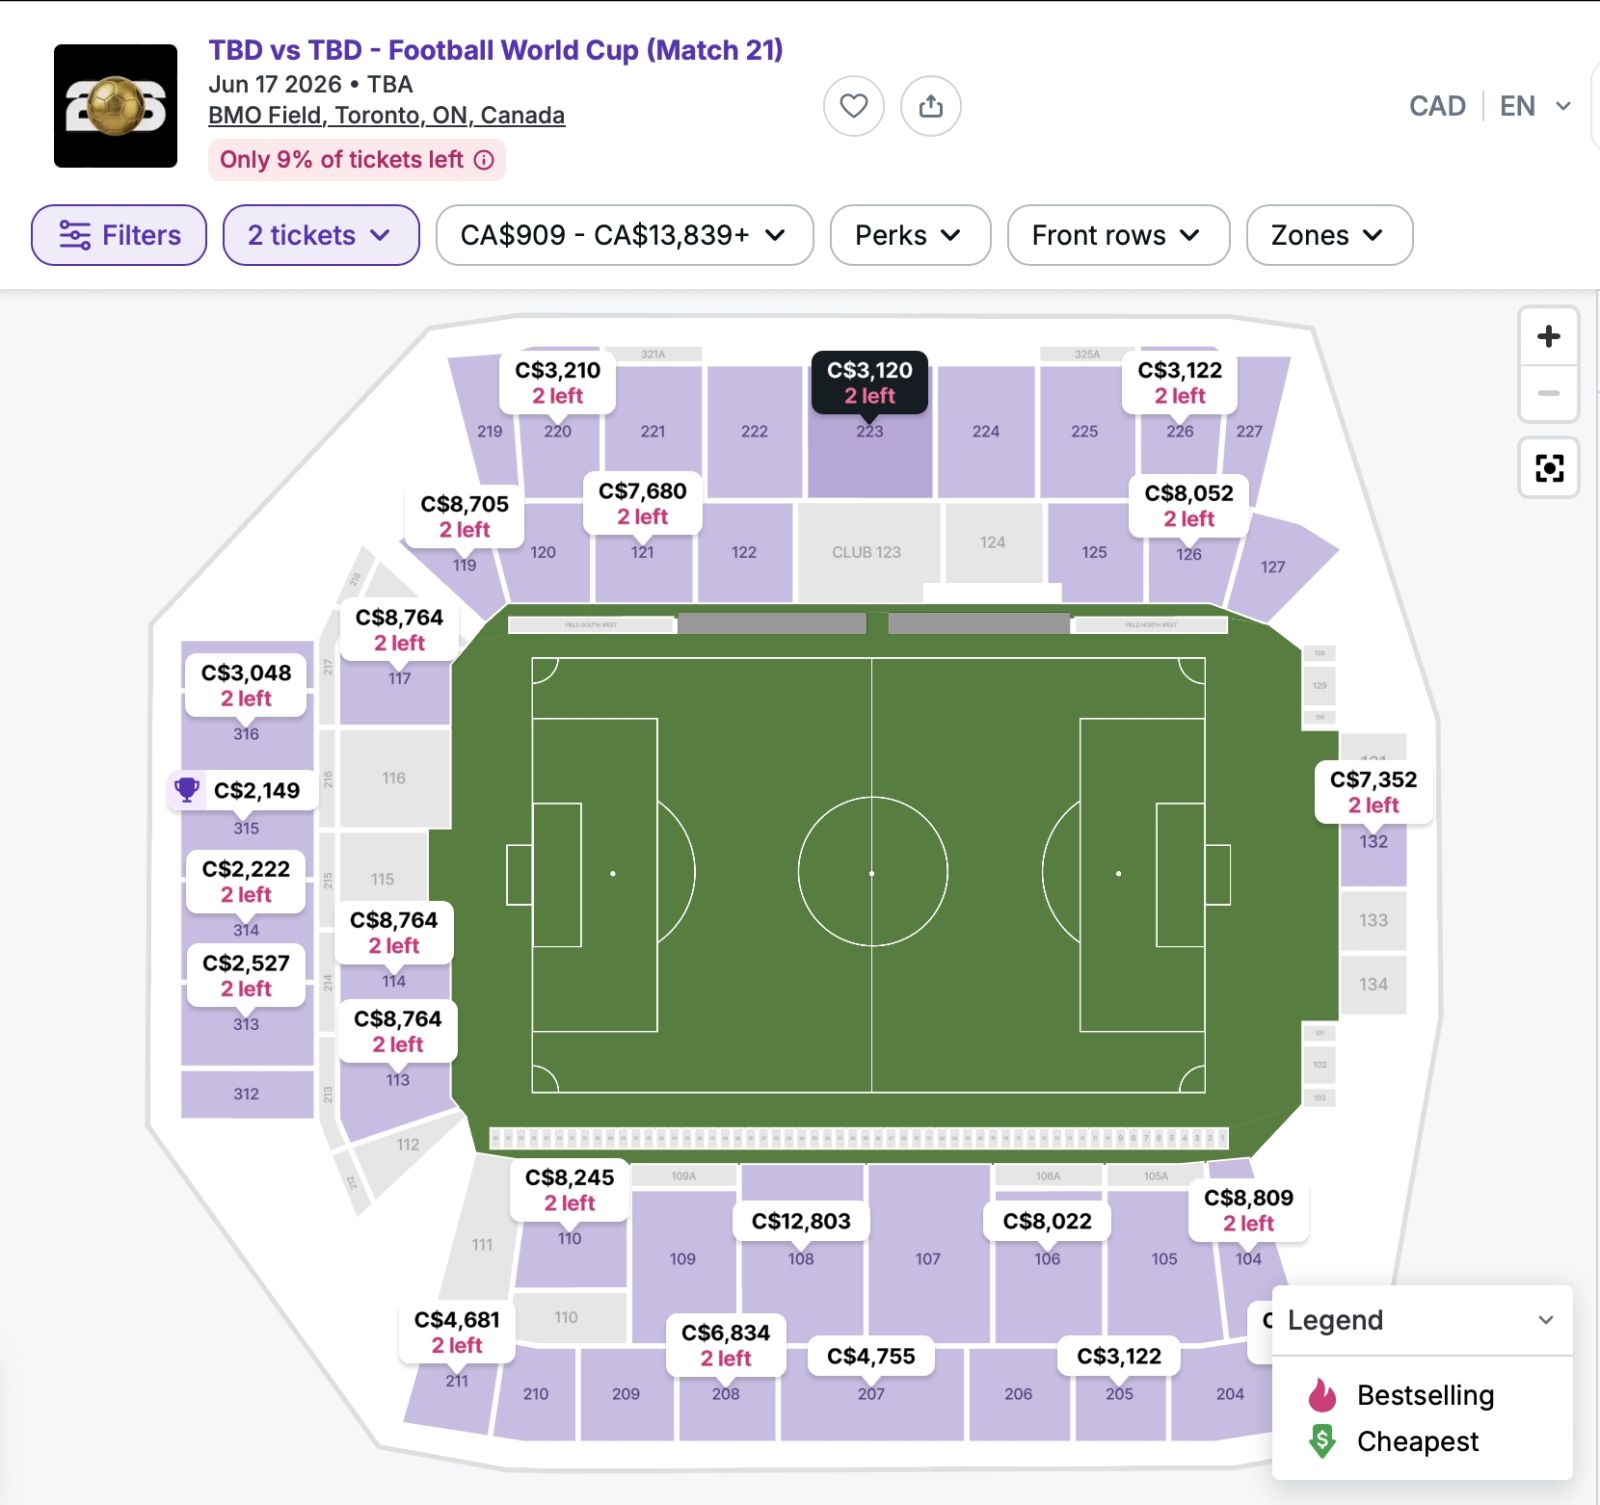Zoom out of the seat map
Screen dimensions: 1600x1505
(1548, 393)
